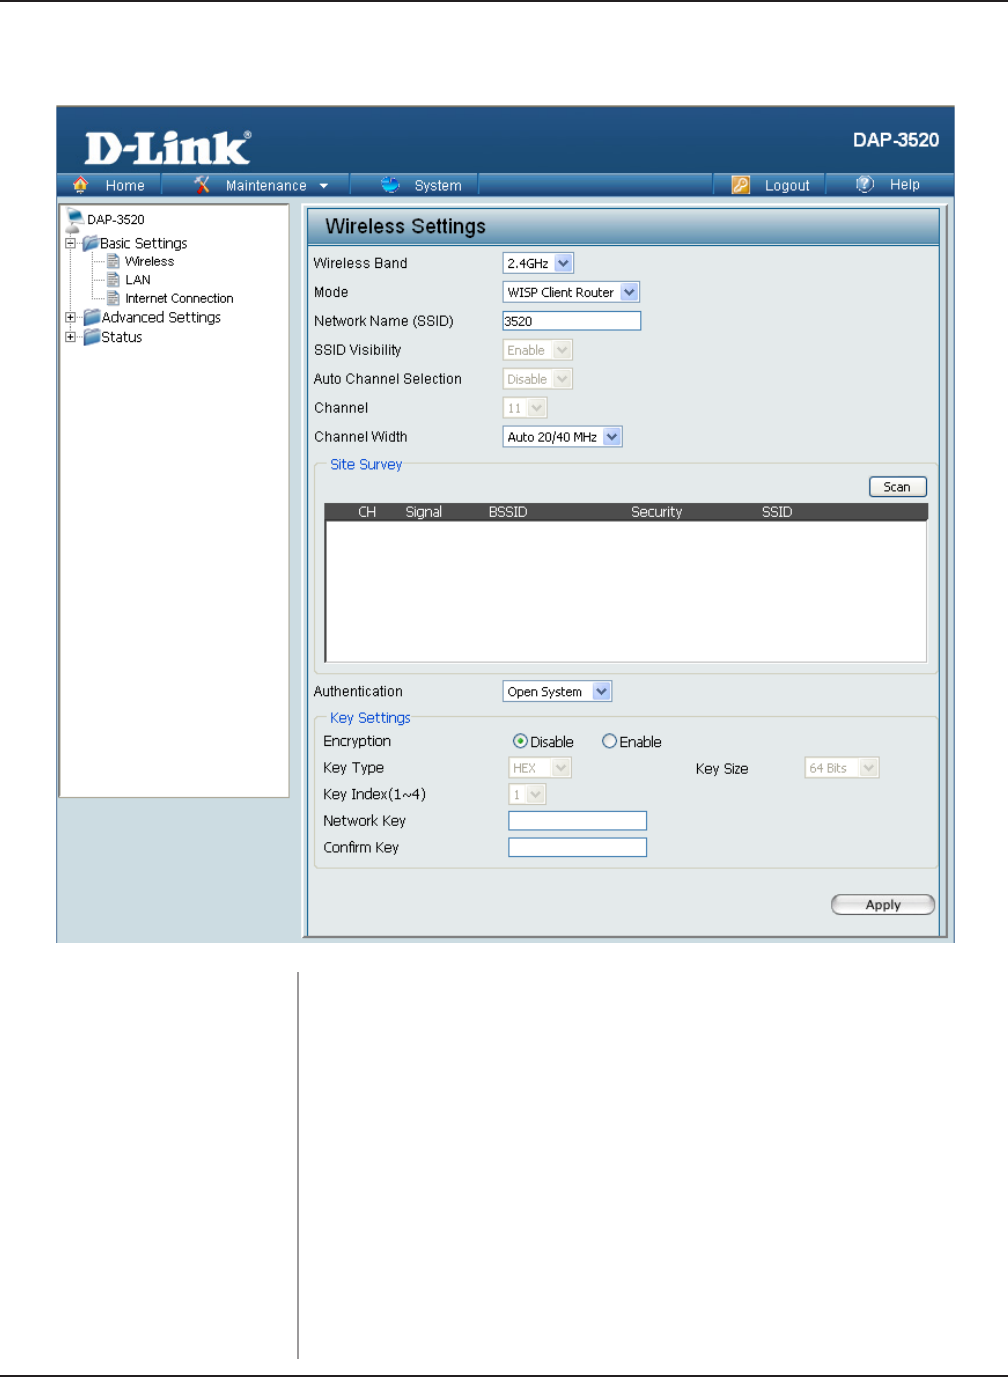The height and width of the screenshot is (1377, 1008).
Task: Click the LAN page icon in tree
Action: click(113, 280)
